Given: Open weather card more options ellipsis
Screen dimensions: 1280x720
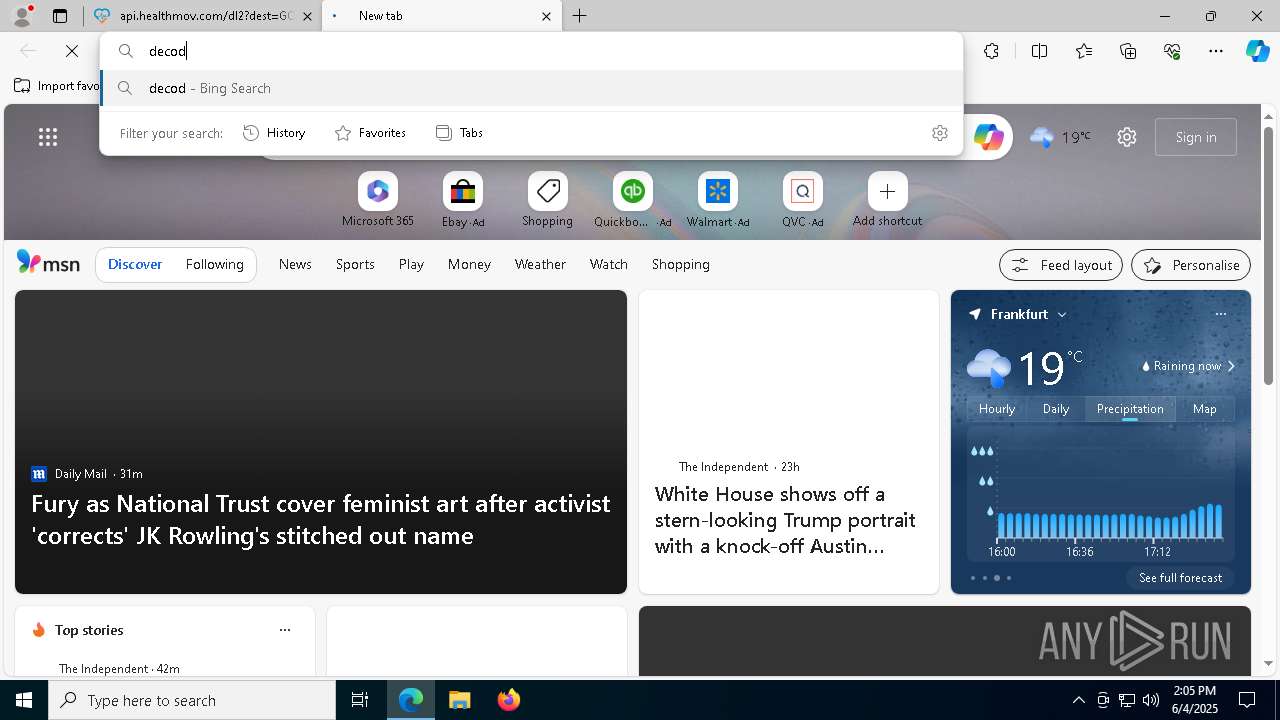Looking at the screenshot, I should click(x=1220, y=314).
